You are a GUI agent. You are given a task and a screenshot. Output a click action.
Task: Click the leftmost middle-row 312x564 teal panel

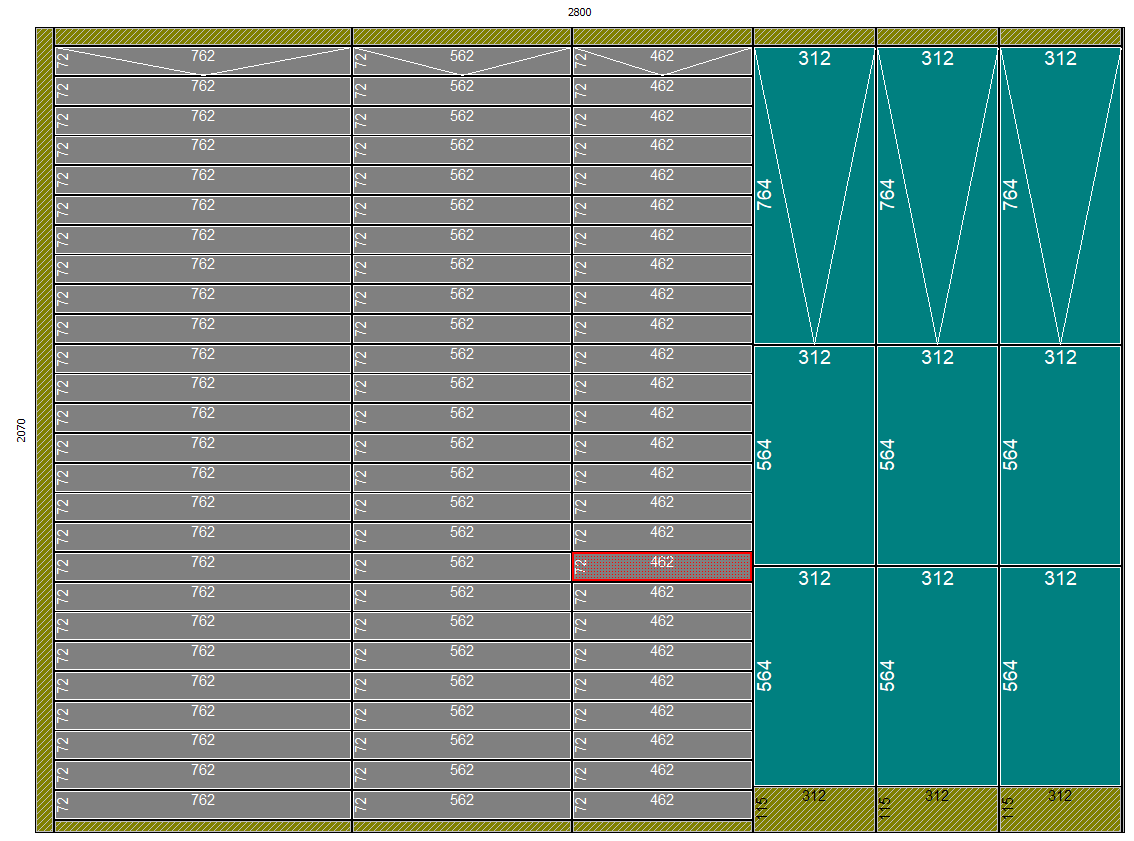814,456
